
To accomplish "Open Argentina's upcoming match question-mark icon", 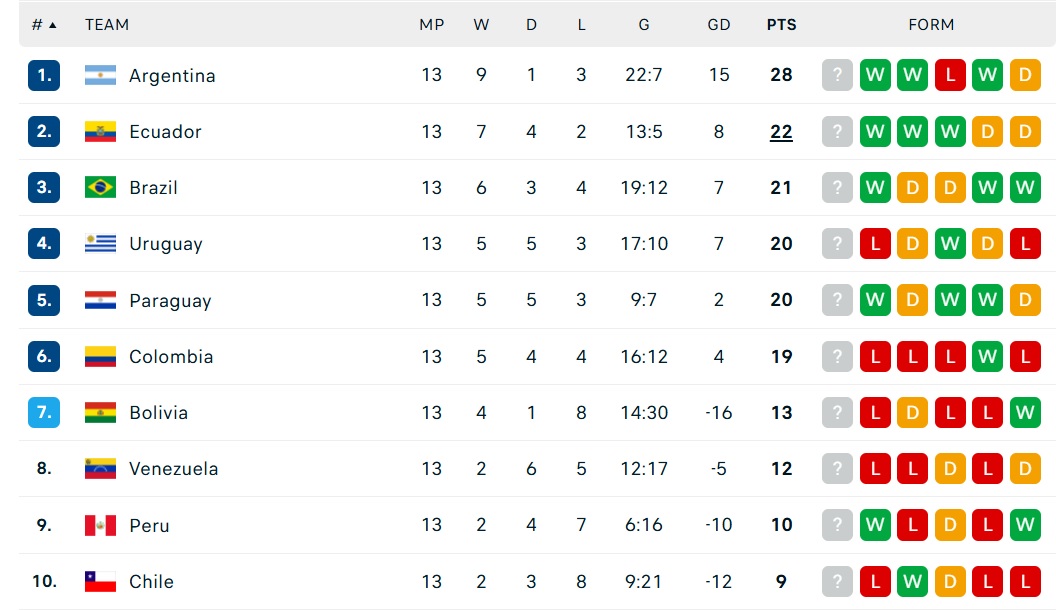I will 837,75.
